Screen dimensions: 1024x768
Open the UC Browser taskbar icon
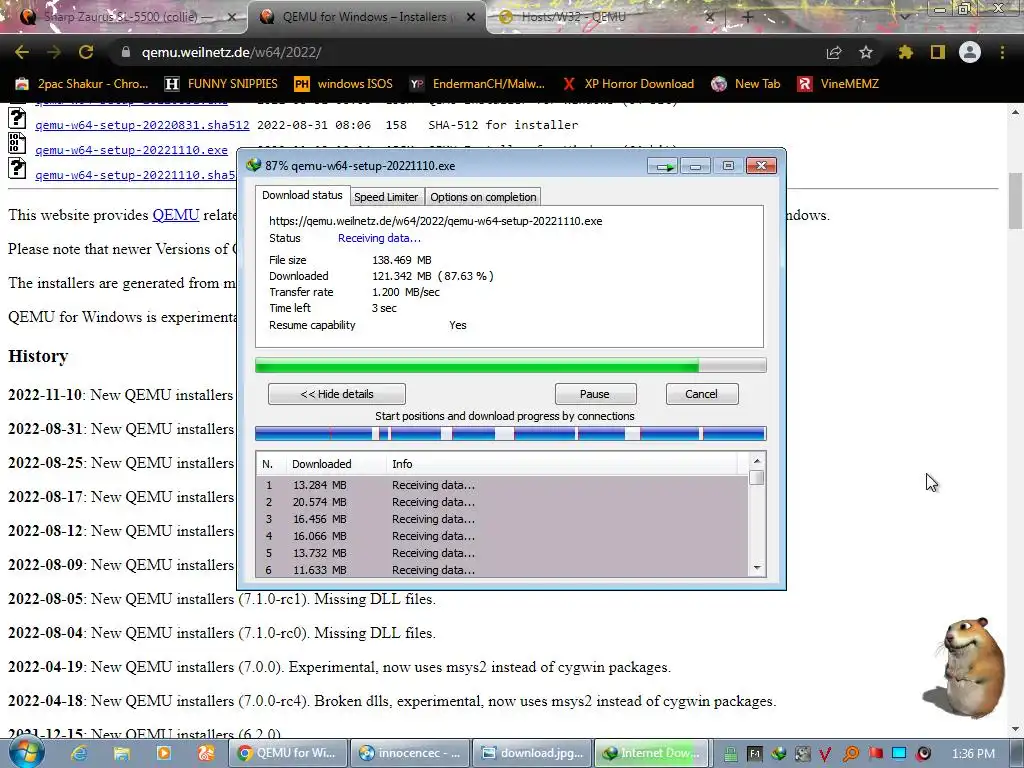206,753
